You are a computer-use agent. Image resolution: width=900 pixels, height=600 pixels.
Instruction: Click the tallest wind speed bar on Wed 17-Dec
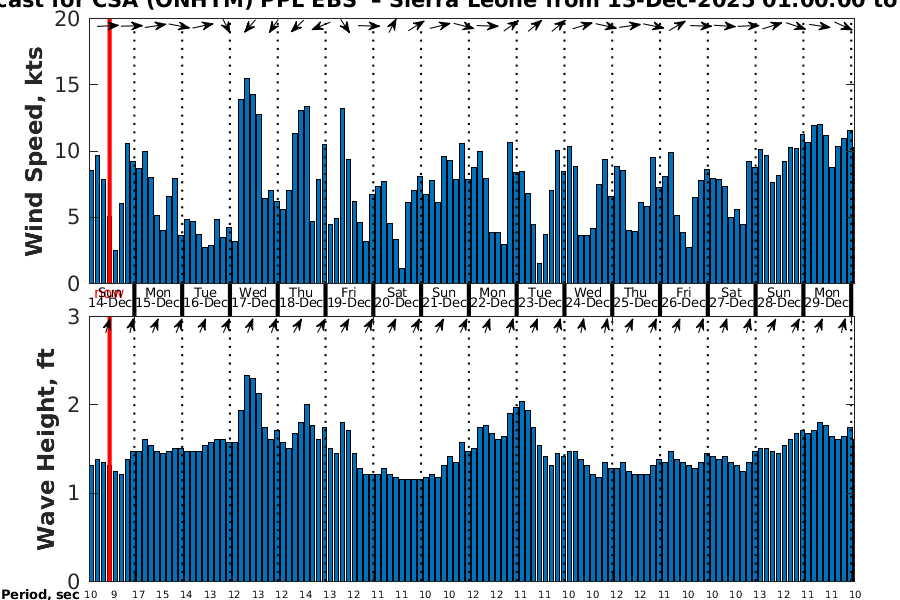[x=247, y=180]
